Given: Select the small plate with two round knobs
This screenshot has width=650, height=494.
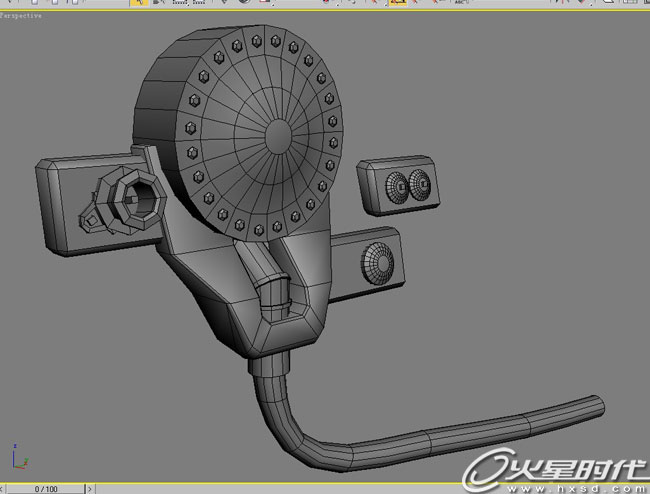Looking at the screenshot, I should coord(398,185).
